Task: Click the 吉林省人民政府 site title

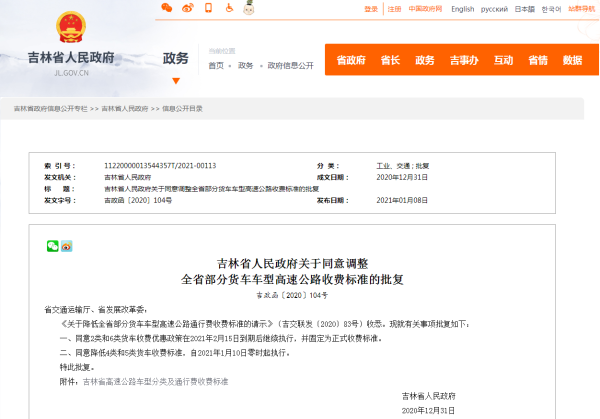Action: pyautogui.click(x=71, y=57)
